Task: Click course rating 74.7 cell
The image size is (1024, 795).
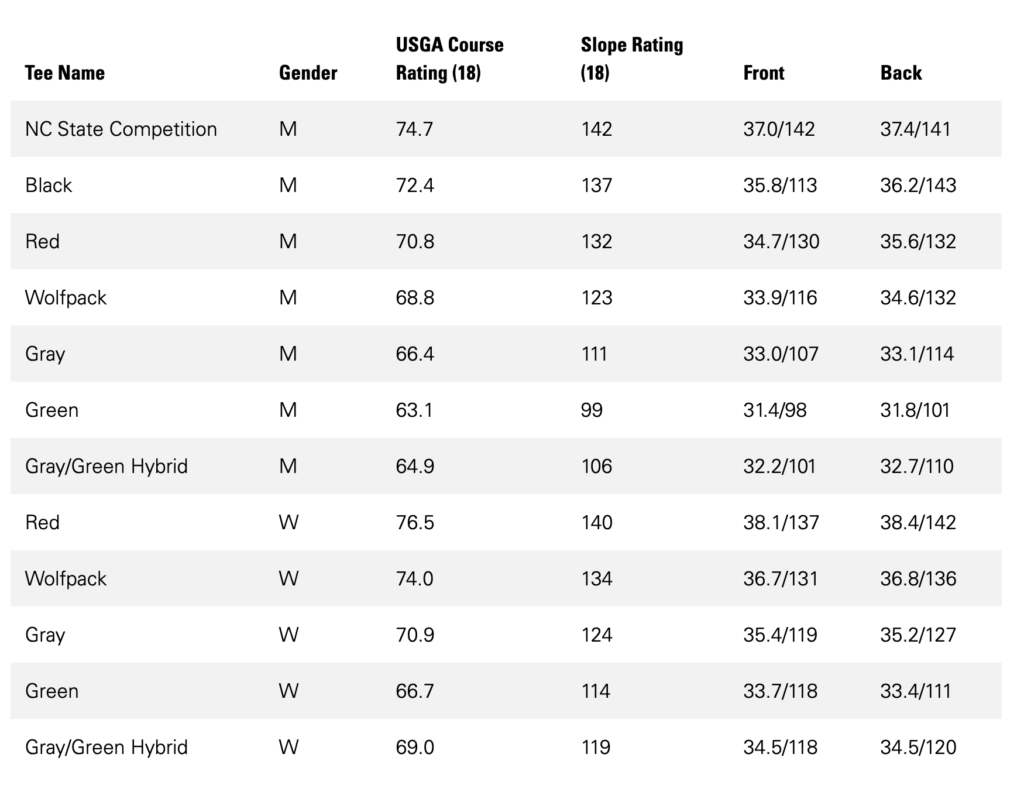Action: click(414, 129)
